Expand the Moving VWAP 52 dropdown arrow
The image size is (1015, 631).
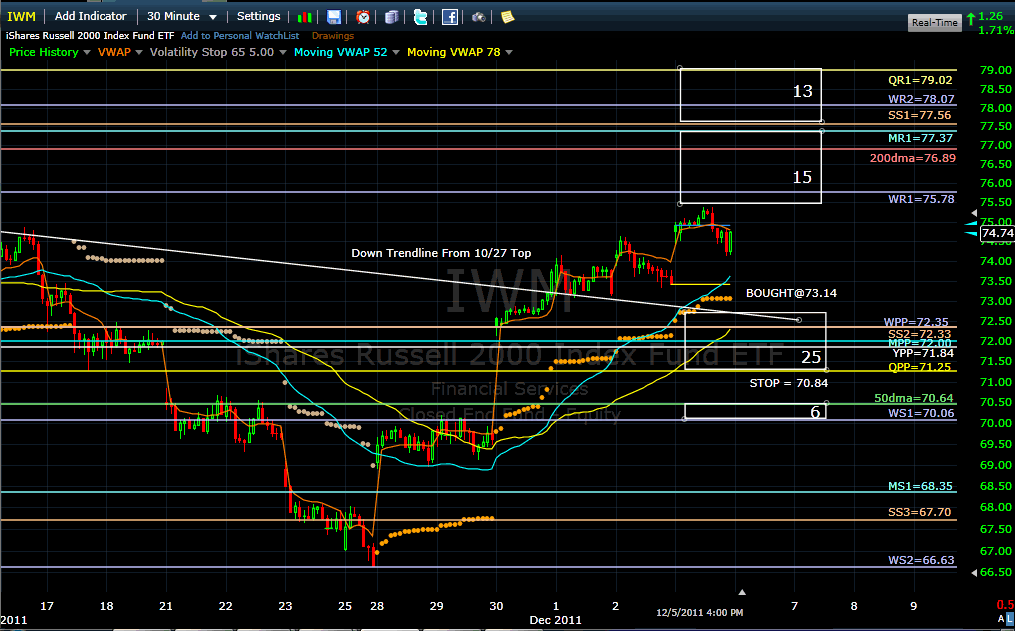(x=396, y=52)
